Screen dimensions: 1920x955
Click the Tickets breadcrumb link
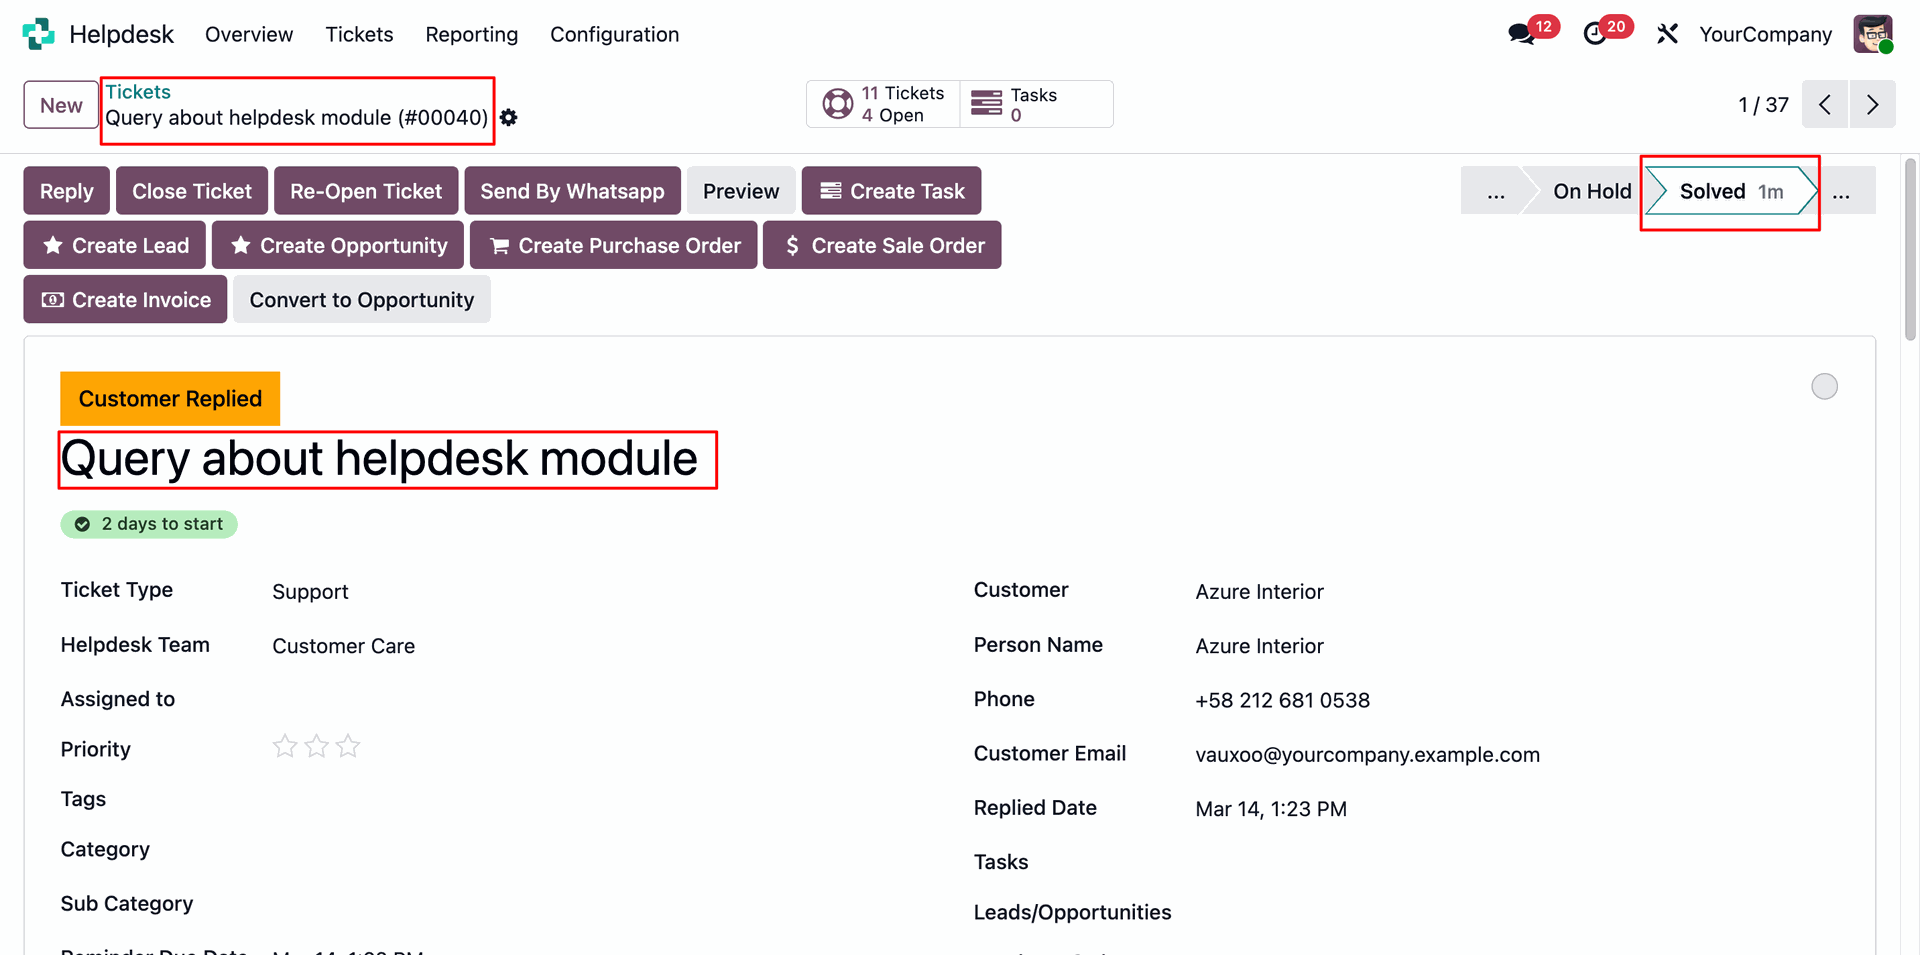[x=138, y=92]
